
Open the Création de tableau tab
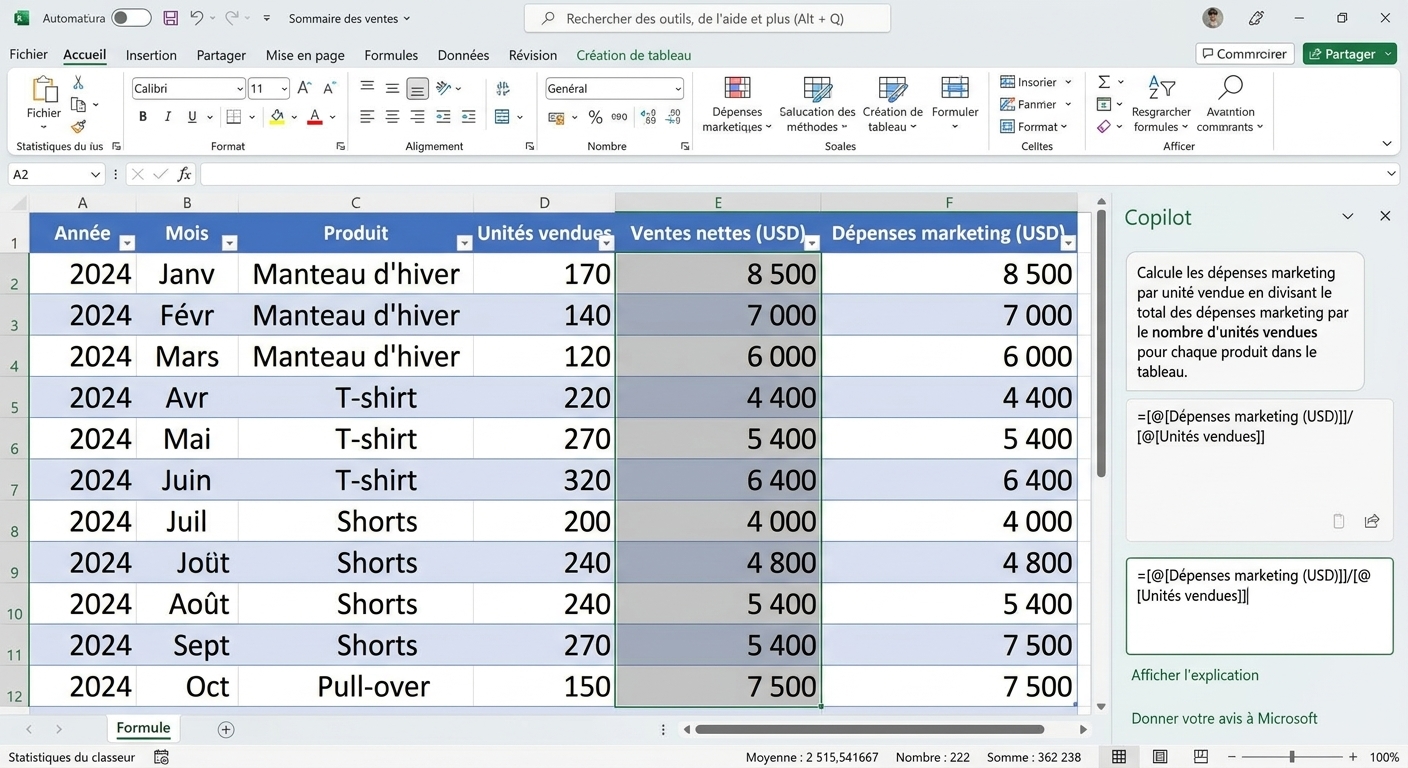[634, 55]
